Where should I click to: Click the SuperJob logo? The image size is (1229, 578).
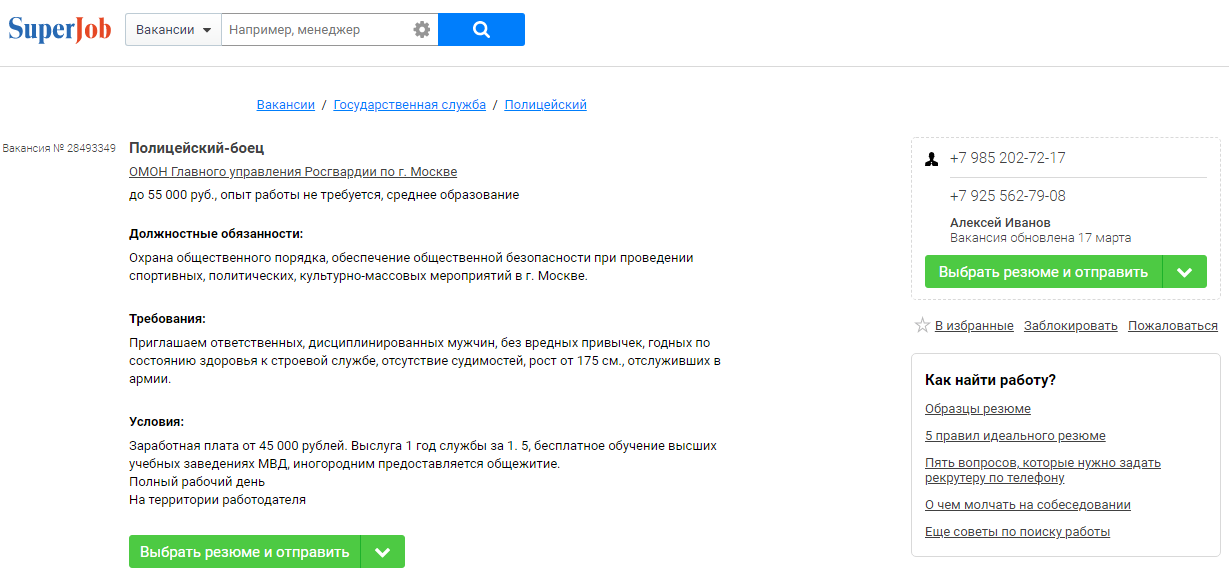pyautogui.click(x=59, y=29)
